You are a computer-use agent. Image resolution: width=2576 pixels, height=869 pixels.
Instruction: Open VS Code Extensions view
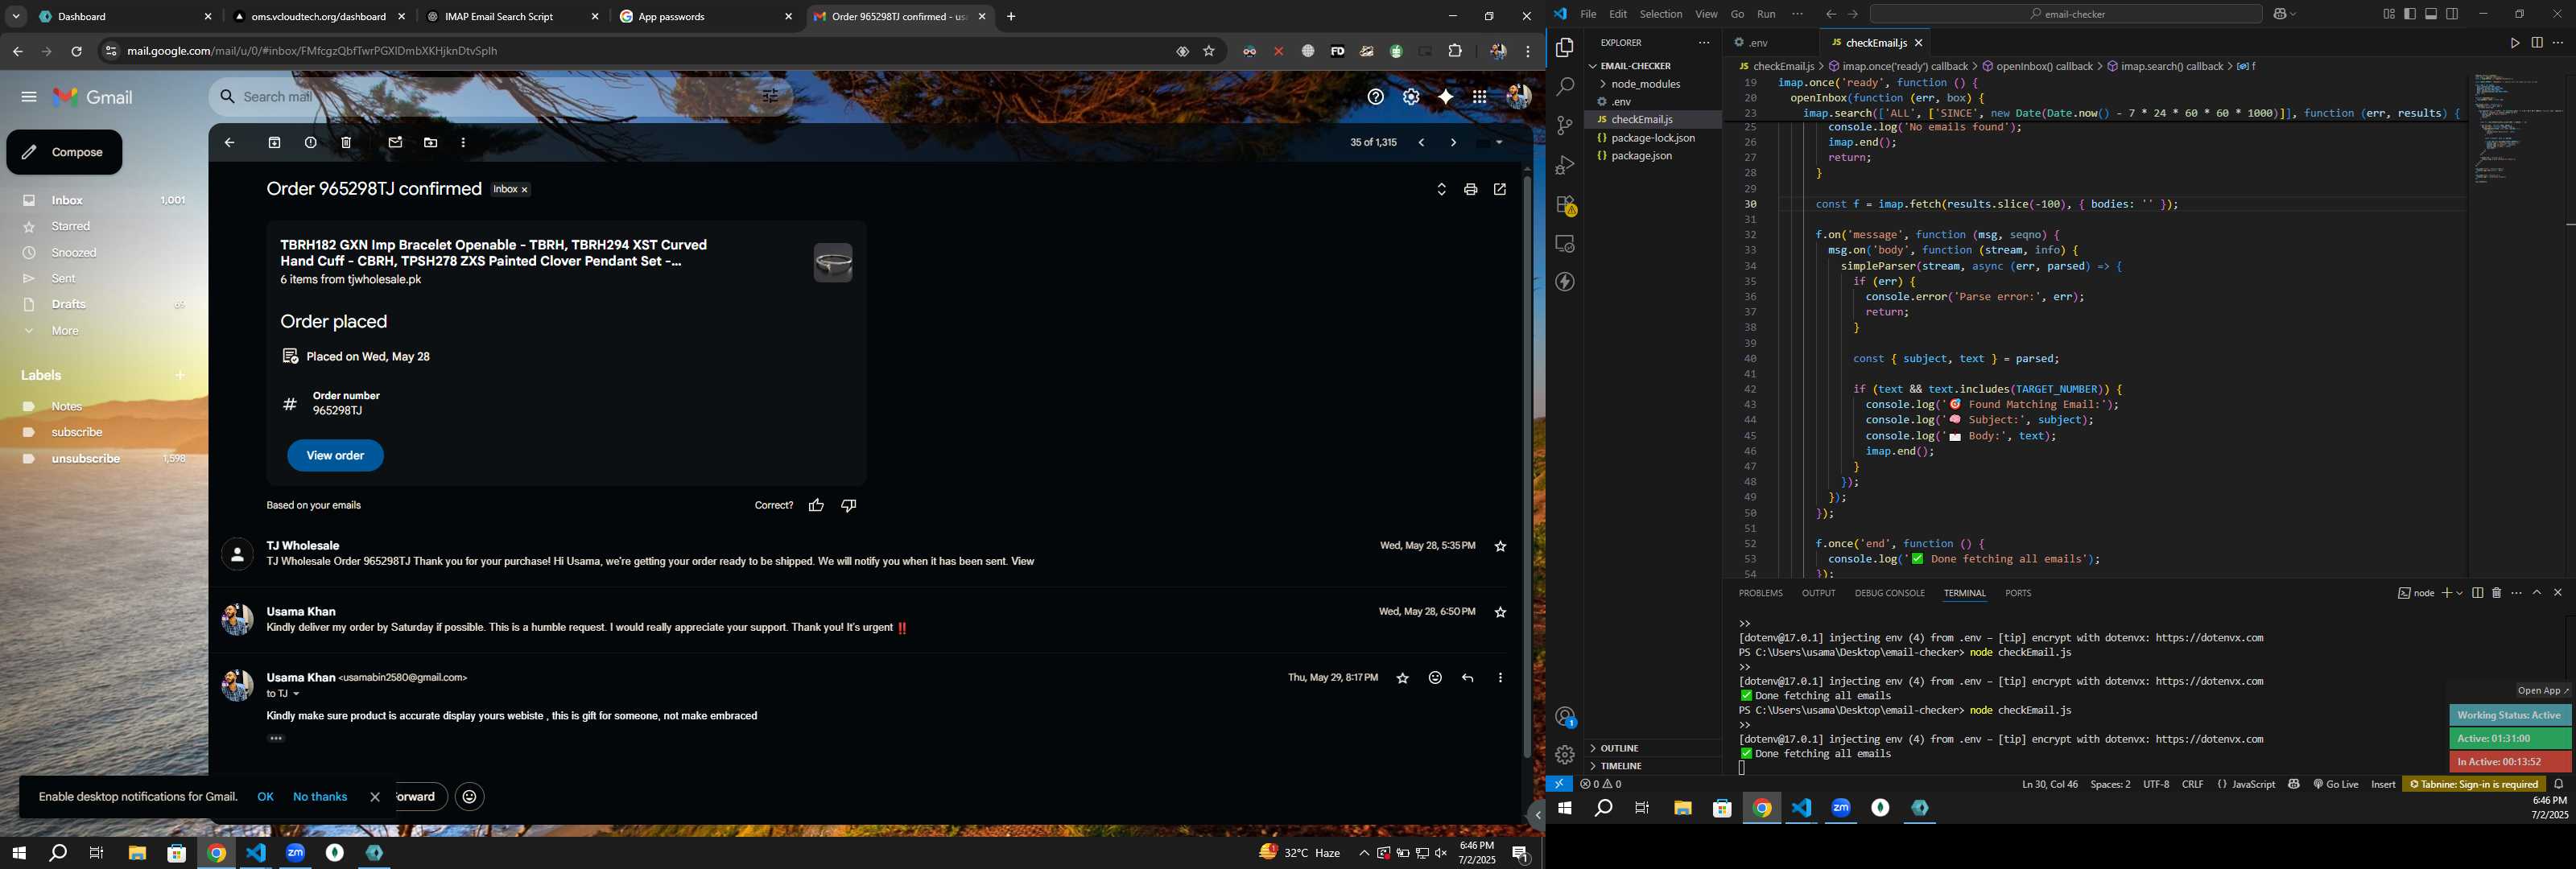(1565, 205)
